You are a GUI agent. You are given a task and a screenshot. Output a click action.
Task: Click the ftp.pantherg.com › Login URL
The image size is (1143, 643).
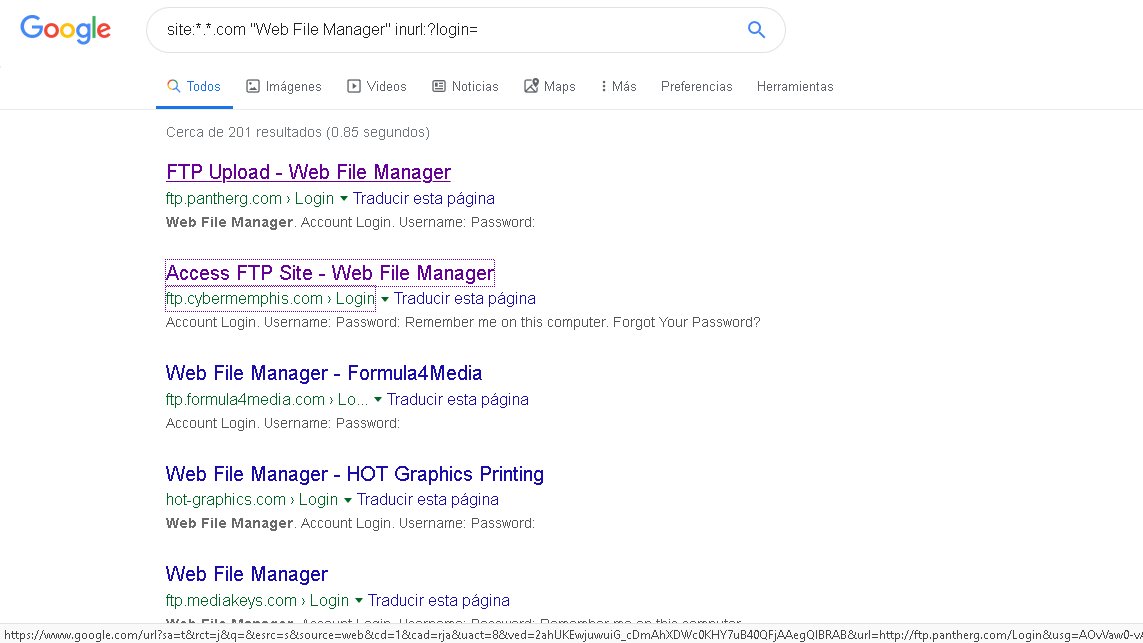point(249,198)
